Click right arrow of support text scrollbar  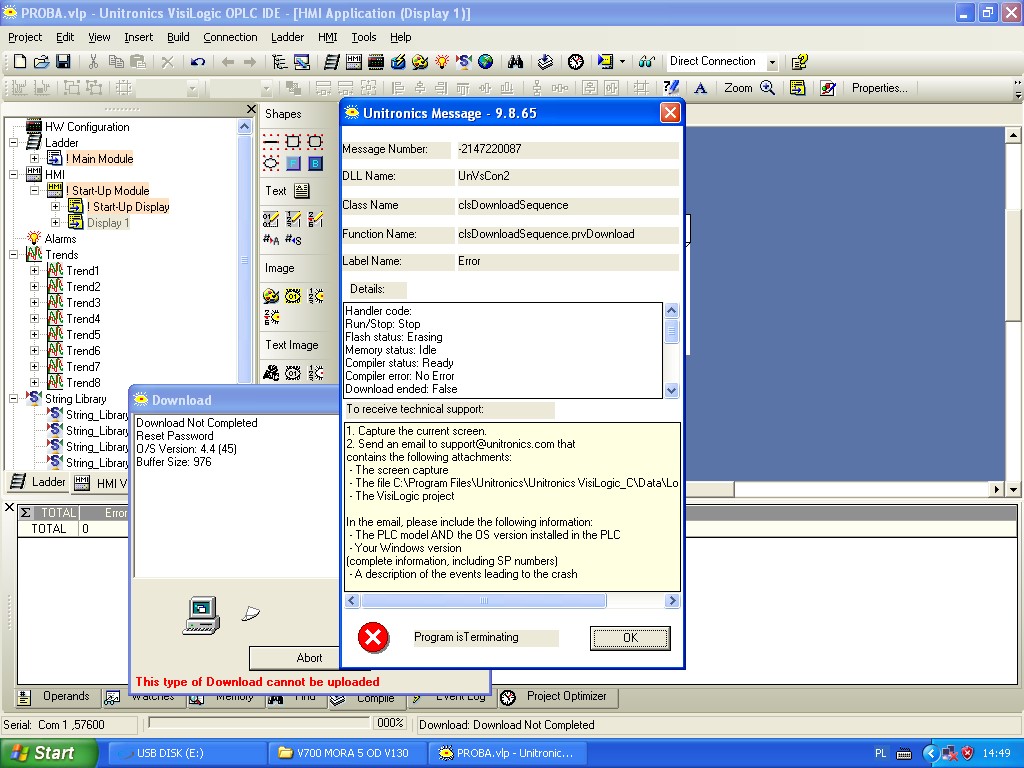coord(672,601)
